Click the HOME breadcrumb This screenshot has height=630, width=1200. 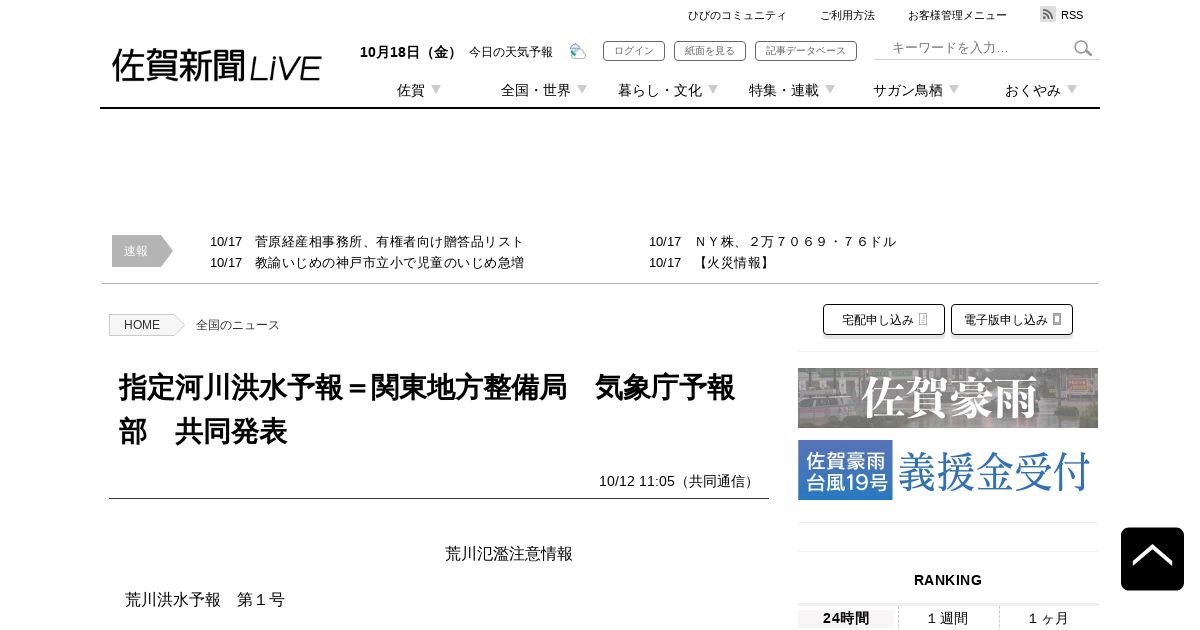[142, 325]
